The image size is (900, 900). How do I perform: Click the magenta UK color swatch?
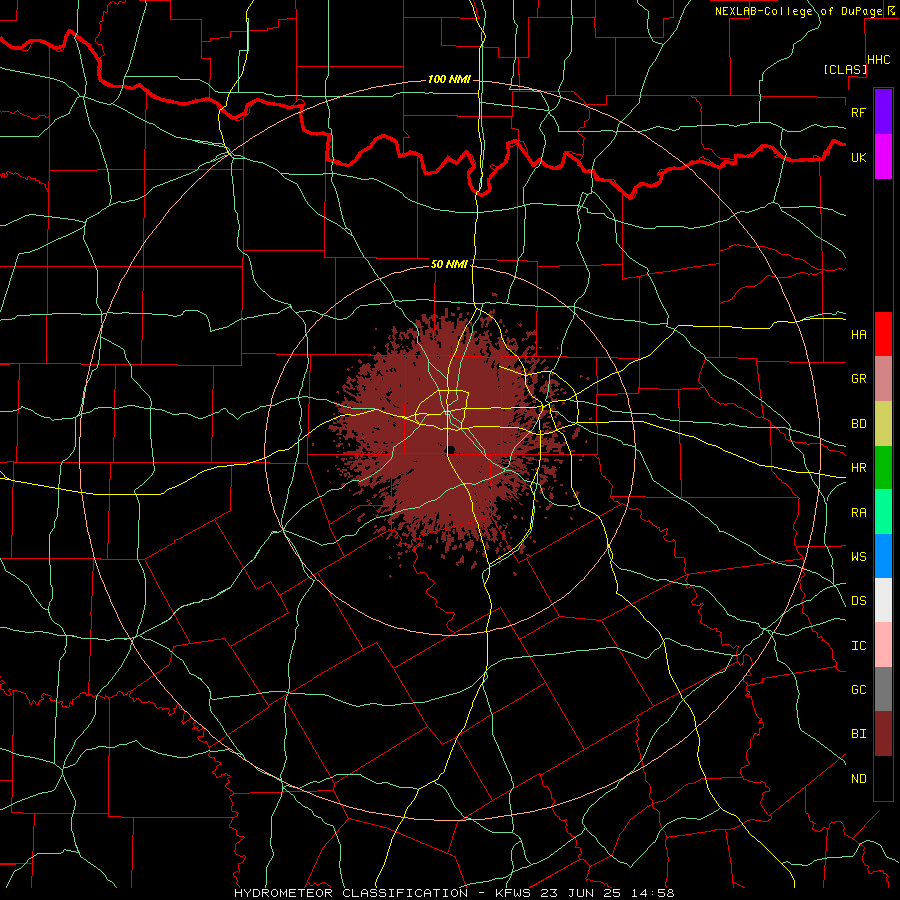(883, 157)
